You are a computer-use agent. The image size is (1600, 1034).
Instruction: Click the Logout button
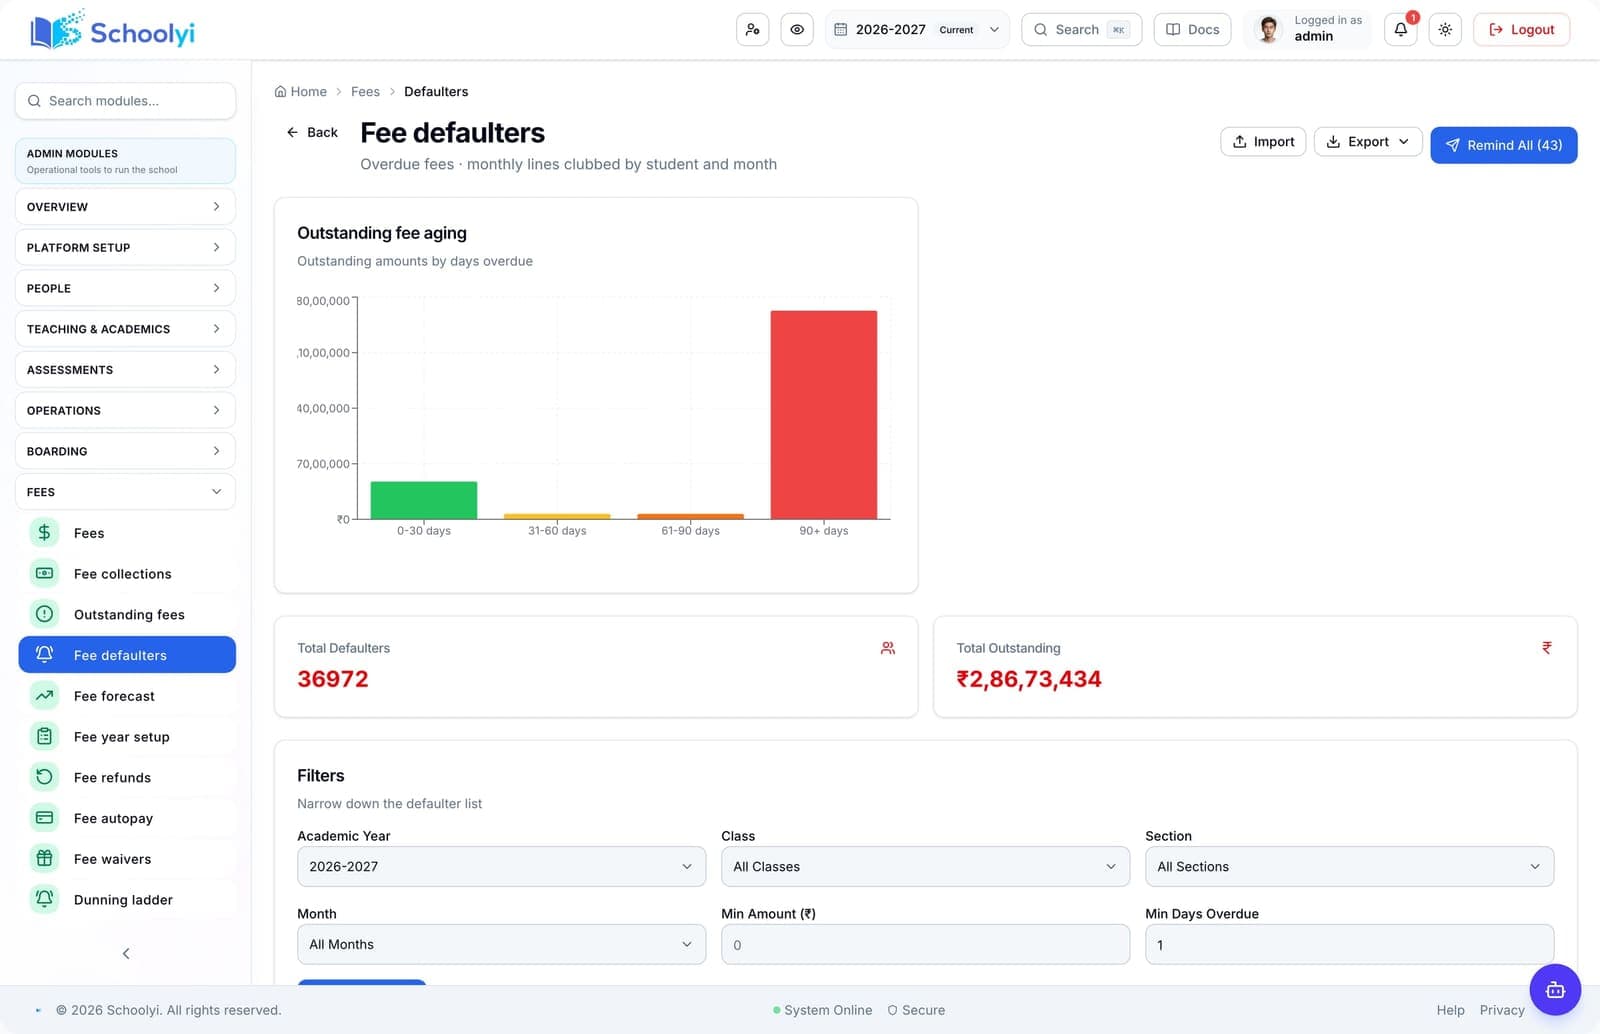tap(1521, 29)
